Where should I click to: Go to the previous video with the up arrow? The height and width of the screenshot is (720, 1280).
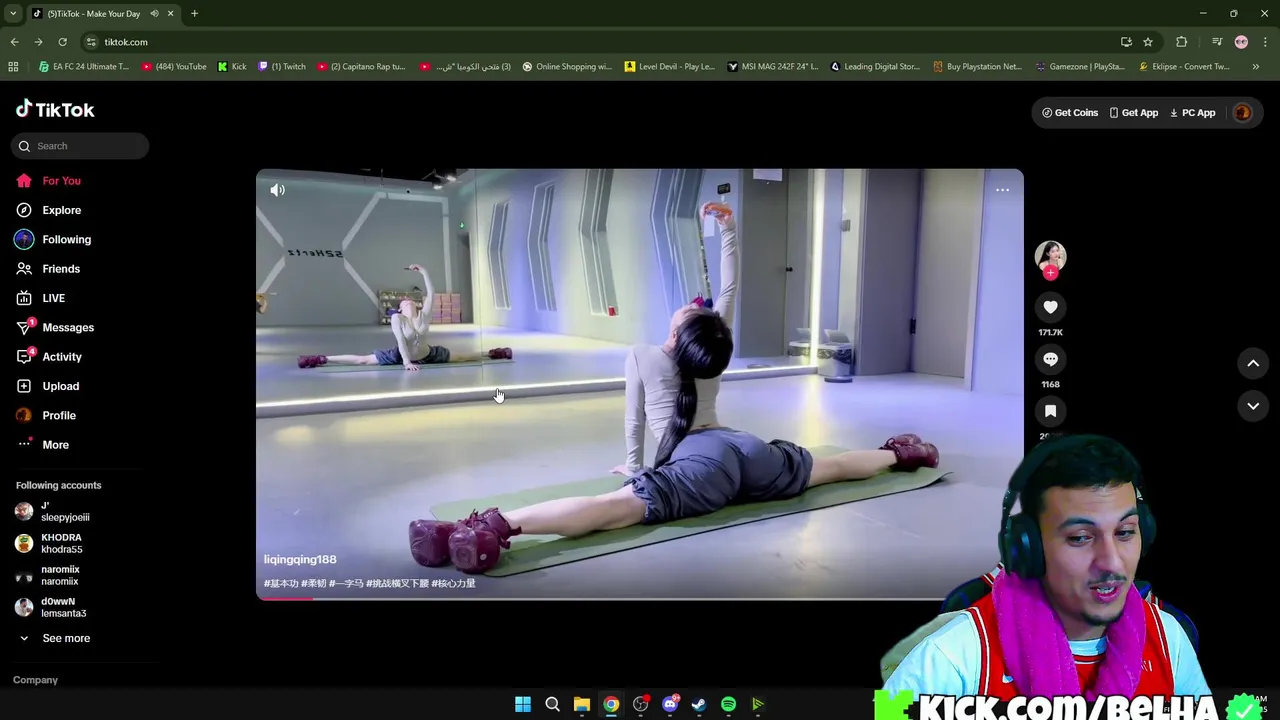(1253, 364)
